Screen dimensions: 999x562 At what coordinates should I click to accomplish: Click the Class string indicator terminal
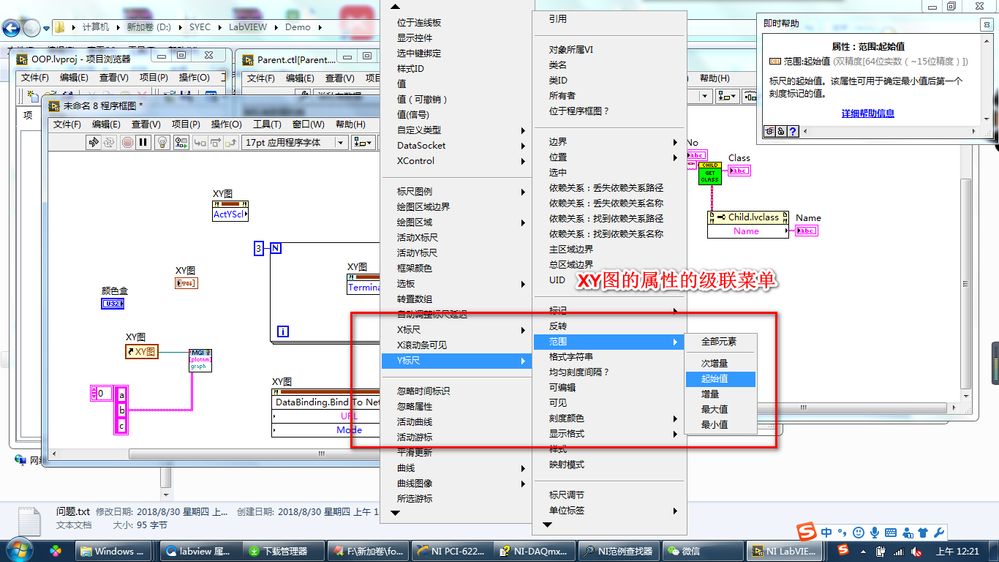pyautogui.click(x=739, y=171)
